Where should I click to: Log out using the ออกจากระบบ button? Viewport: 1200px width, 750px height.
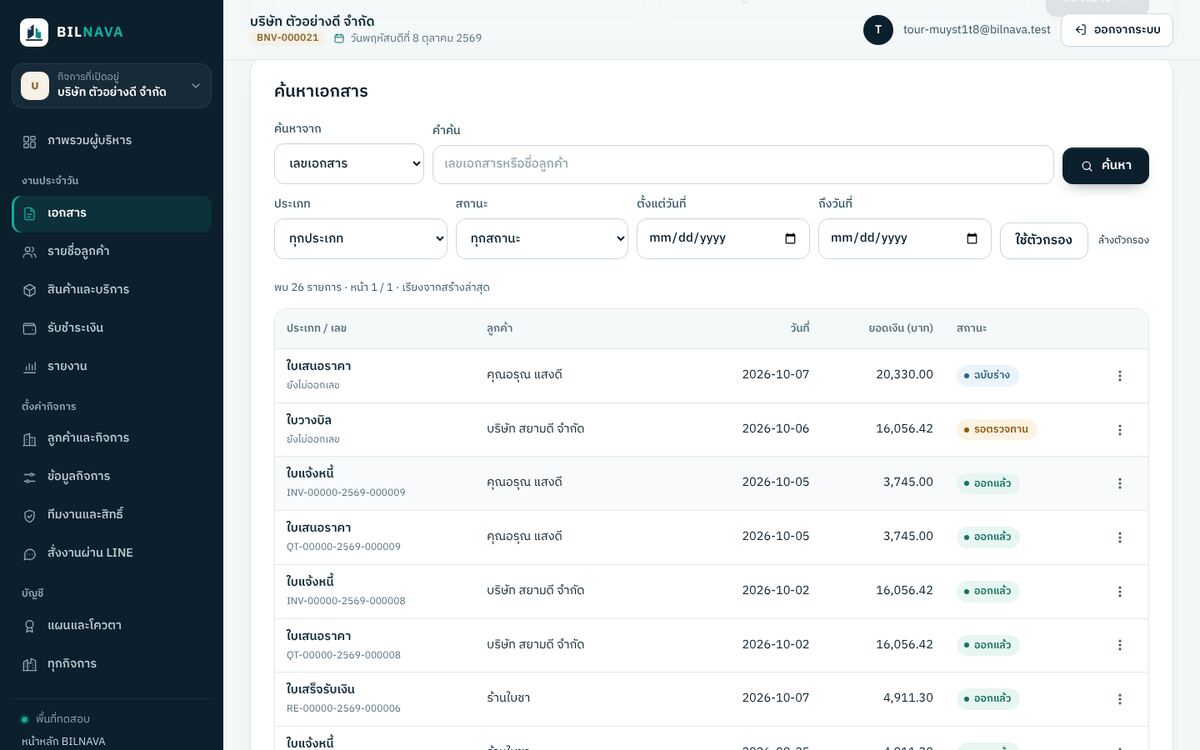click(1117, 30)
